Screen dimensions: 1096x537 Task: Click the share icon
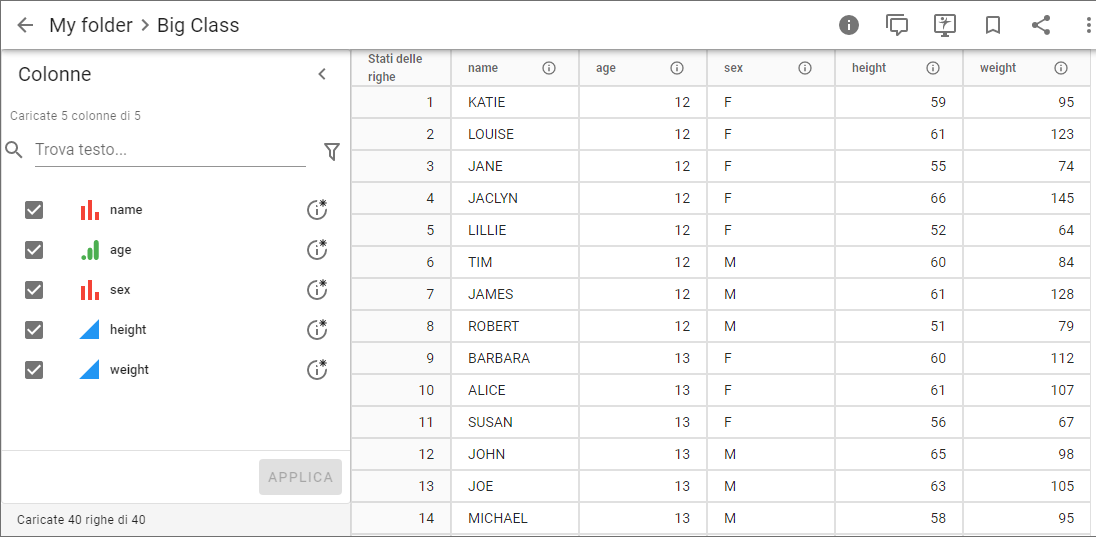1041,25
